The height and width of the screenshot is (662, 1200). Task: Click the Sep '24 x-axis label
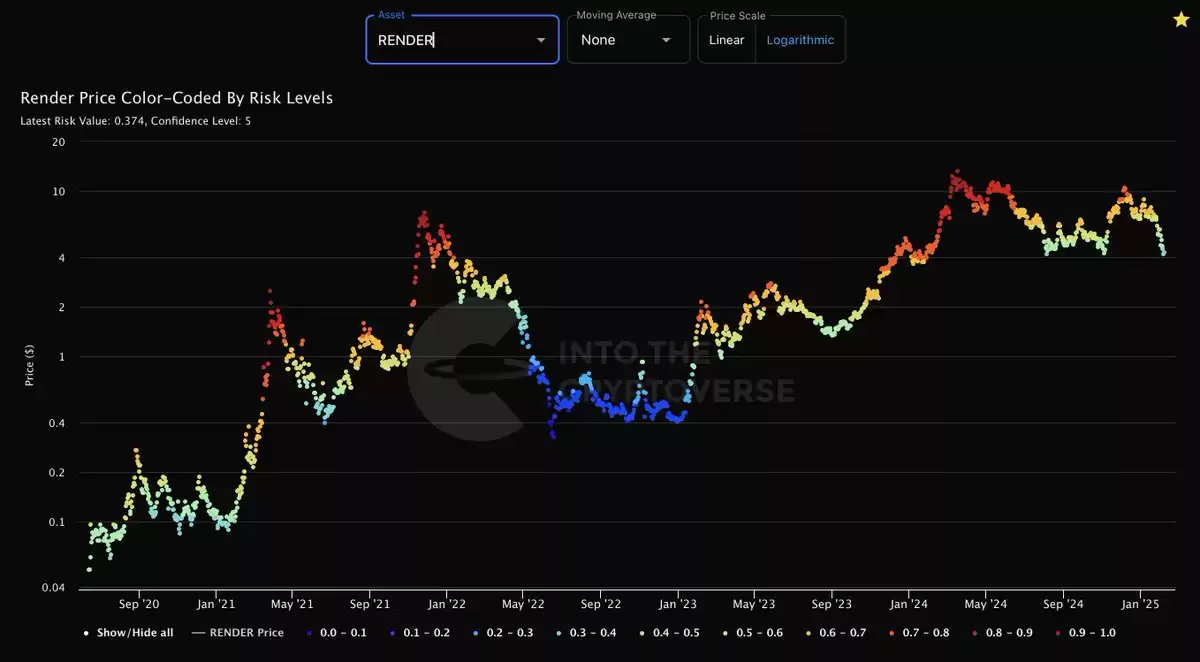tap(1064, 604)
